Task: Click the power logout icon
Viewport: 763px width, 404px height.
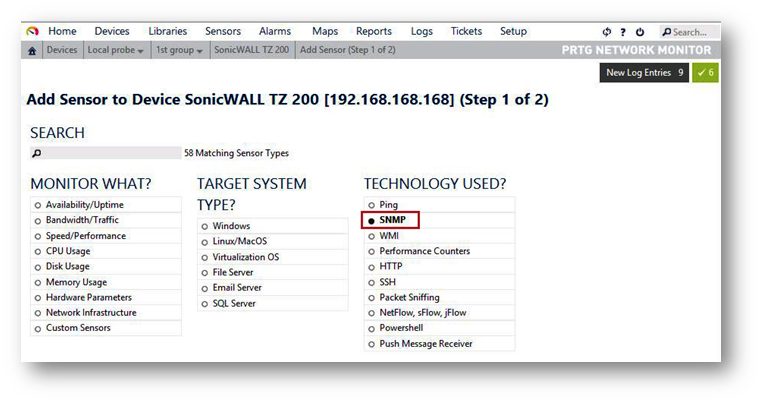Action: (640, 32)
